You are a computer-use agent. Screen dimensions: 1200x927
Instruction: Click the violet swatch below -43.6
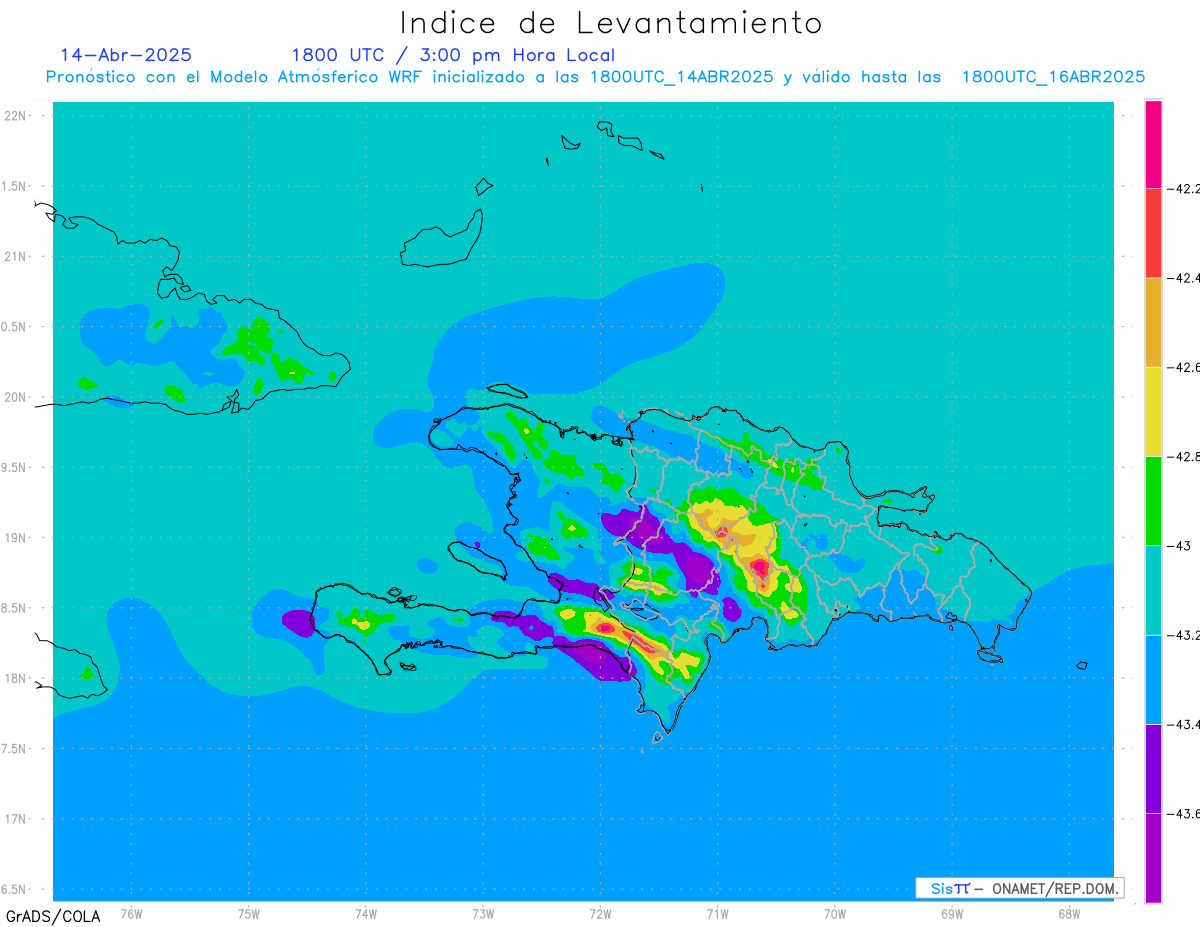[1153, 857]
